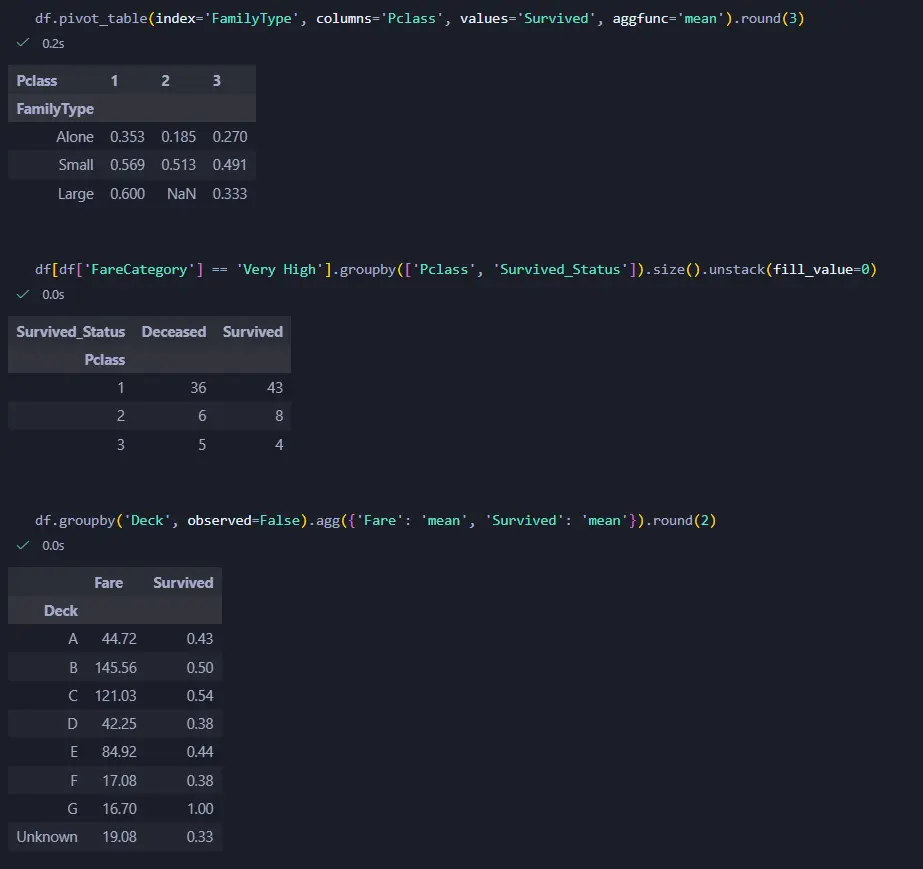Select the Unknown deck row label
923x869 pixels.
point(47,837)
